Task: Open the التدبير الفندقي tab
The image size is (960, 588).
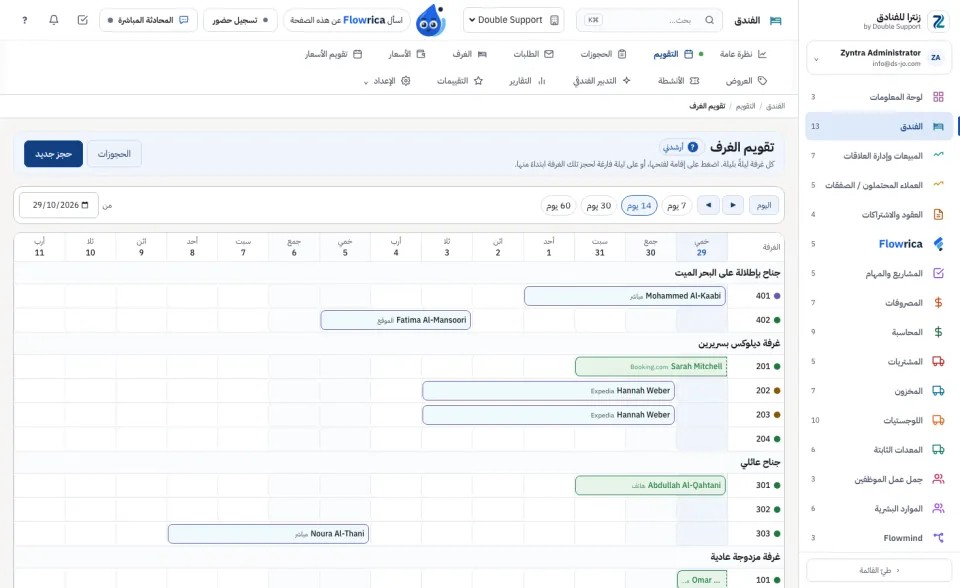Action: click(601, 81)
